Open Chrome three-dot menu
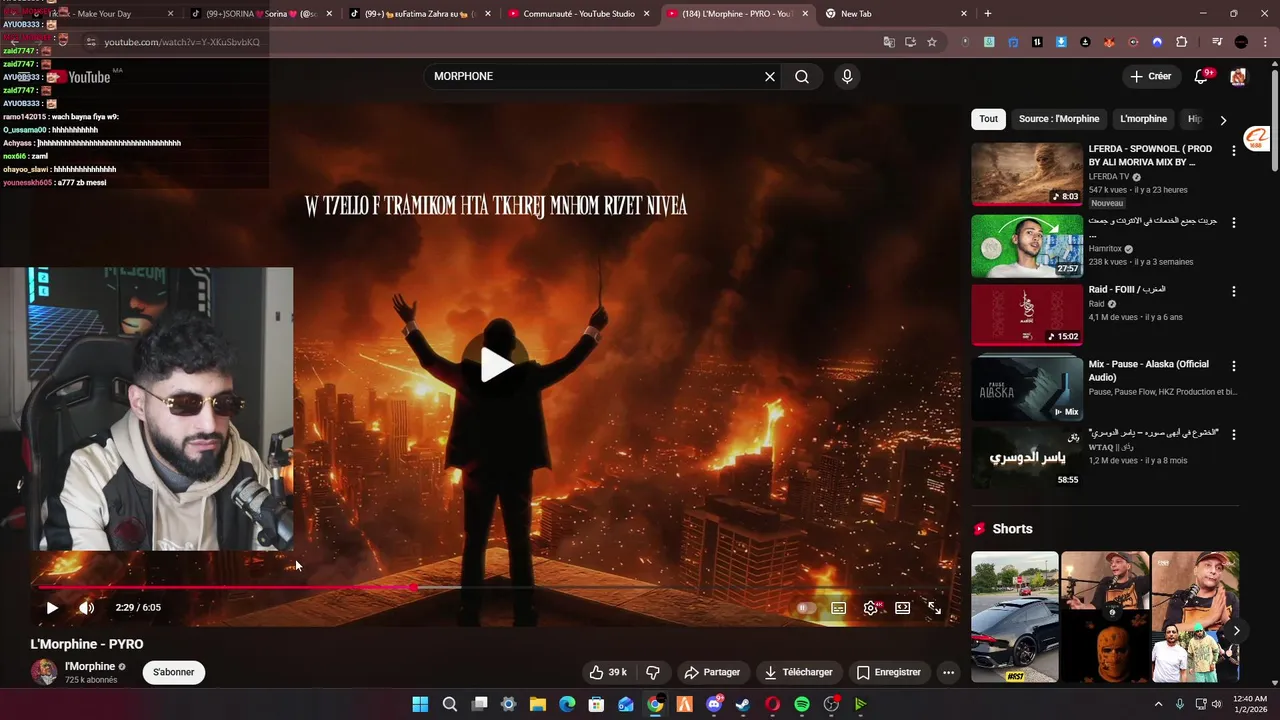The width and height of the screenshot is (1280, 720). click(x=1264, y=42)
